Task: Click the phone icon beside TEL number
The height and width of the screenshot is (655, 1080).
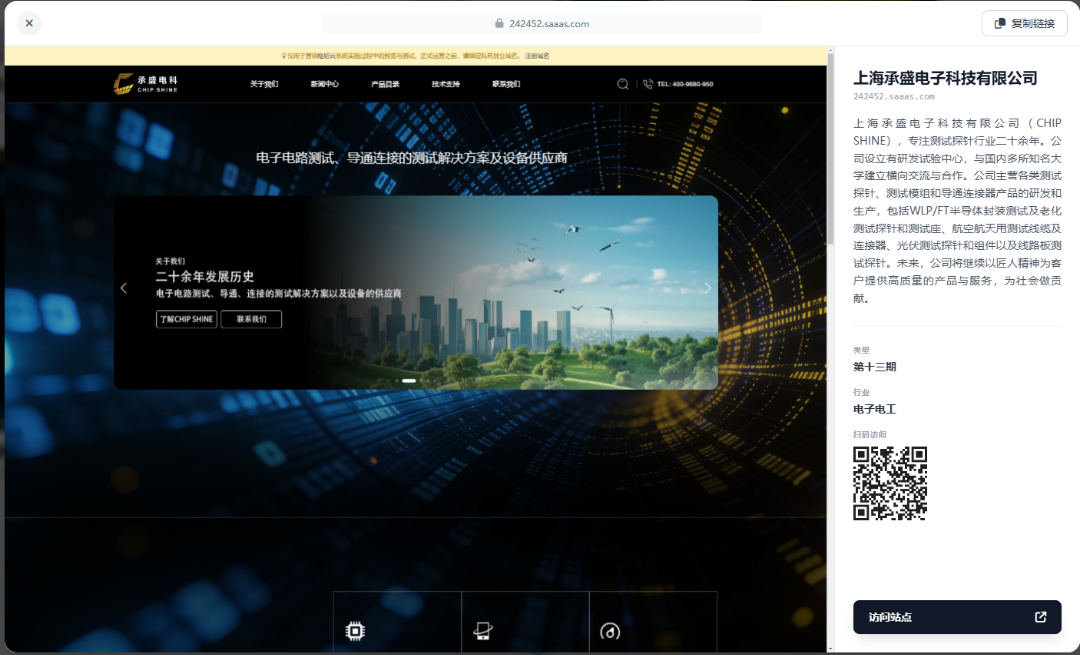Action: tap(648, 84)
